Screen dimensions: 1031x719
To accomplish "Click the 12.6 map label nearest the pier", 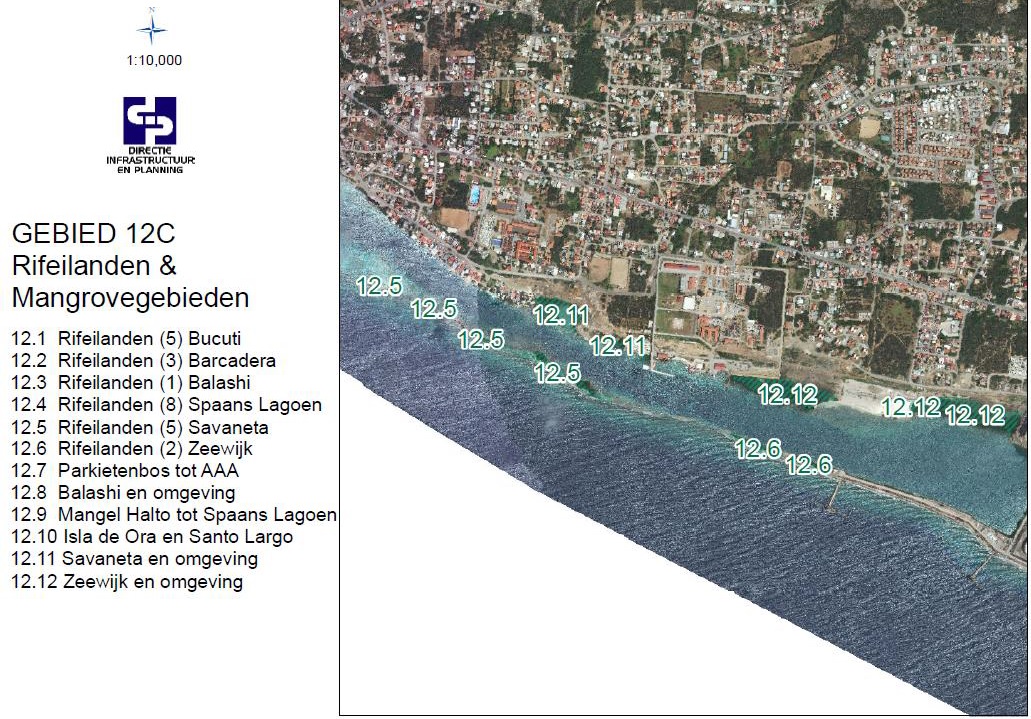I will click(x=808, y=465).
